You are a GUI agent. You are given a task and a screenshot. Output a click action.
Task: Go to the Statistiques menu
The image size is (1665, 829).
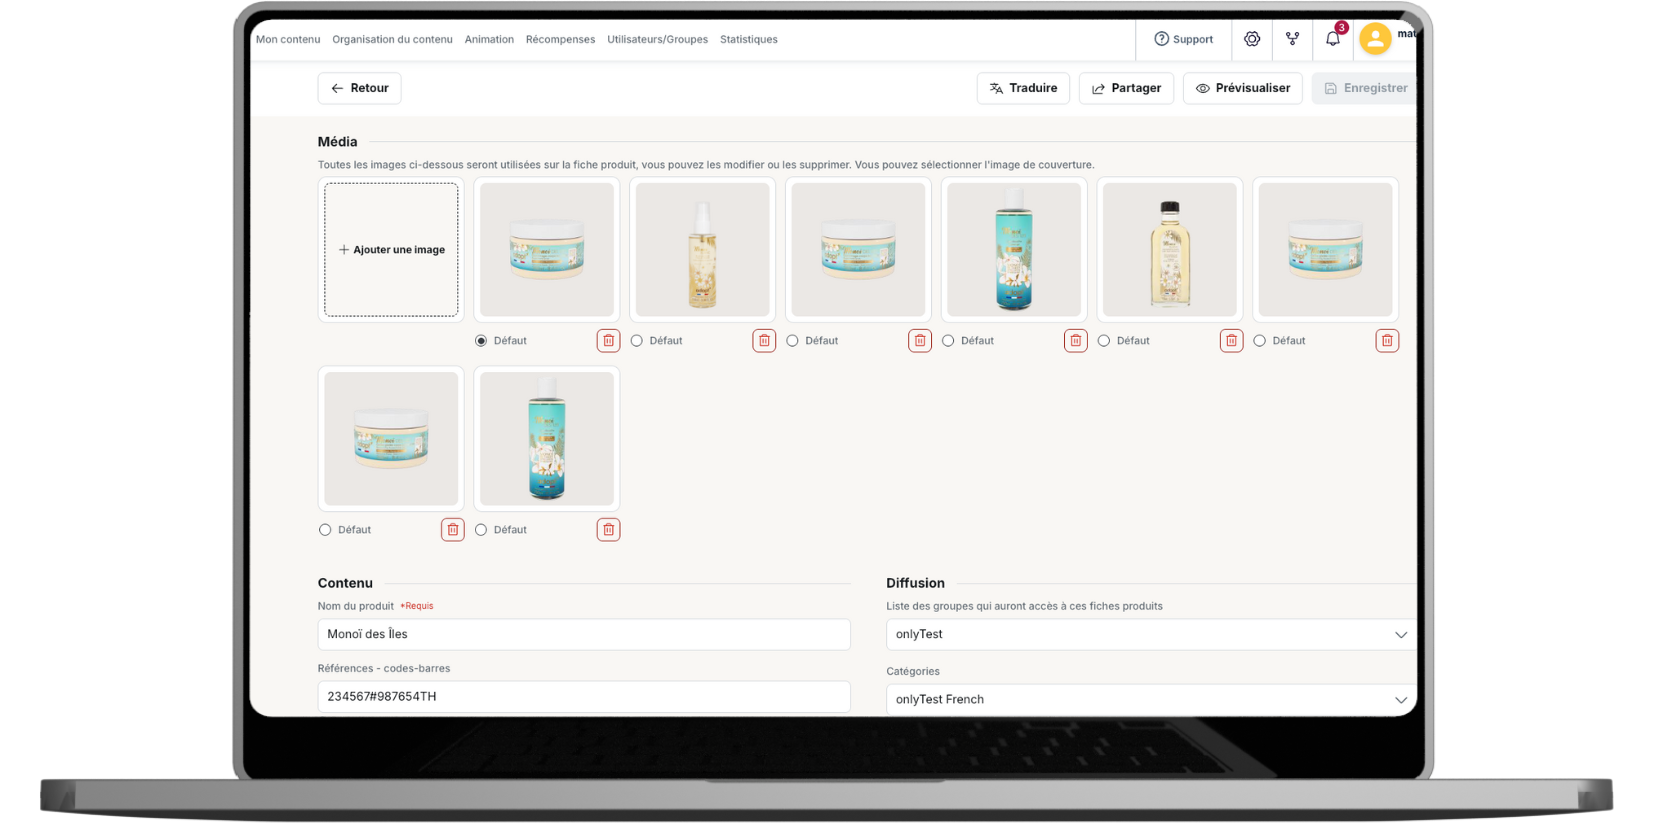point(748,40)
